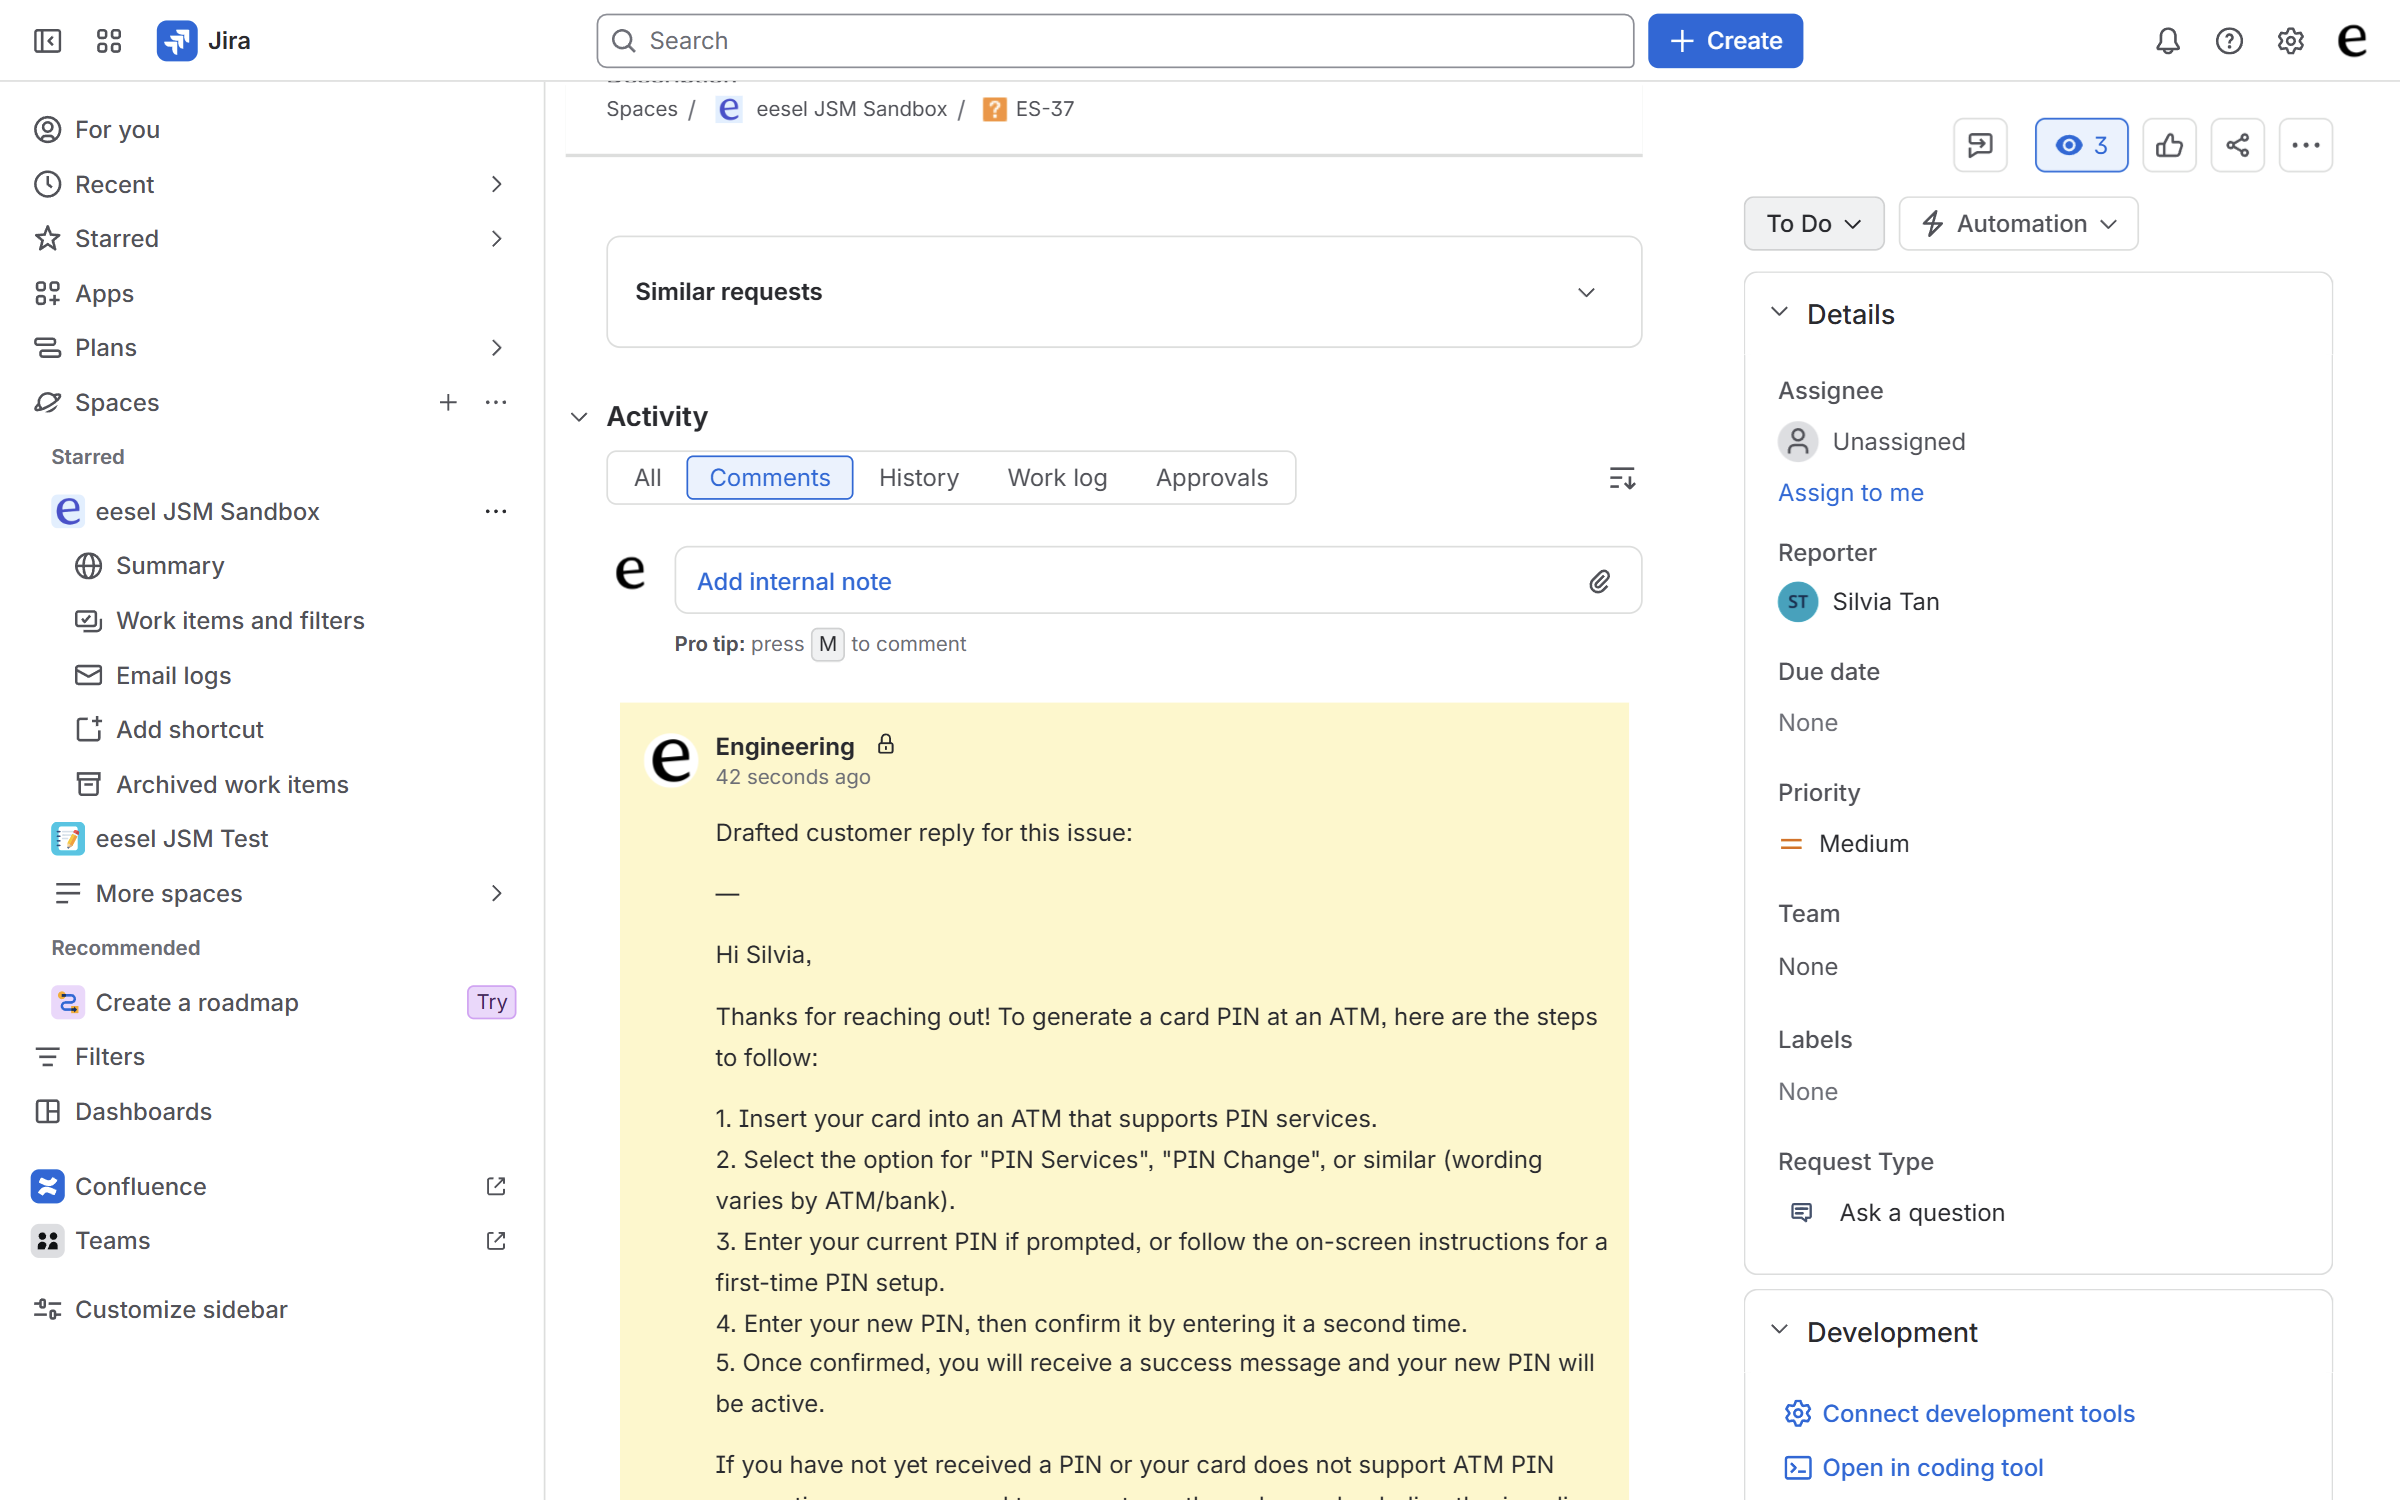Open notifications bell
2400x1500 pixels.
[2167, 41]
